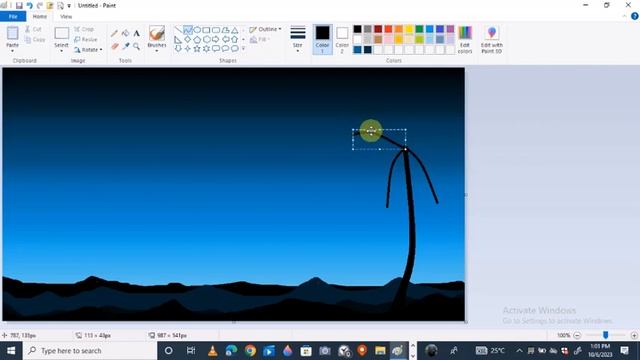Click the Paste button
Viewport: 640px width, 360px height.
point(12,36)
